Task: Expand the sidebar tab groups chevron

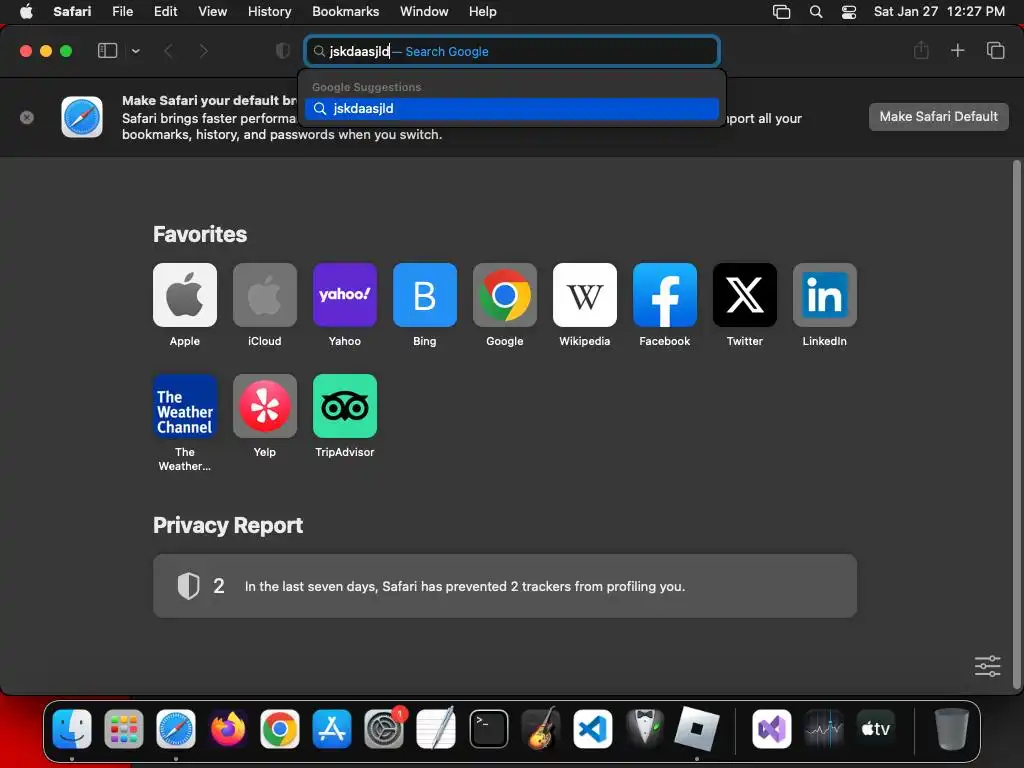Action: (x=136, y=51)
